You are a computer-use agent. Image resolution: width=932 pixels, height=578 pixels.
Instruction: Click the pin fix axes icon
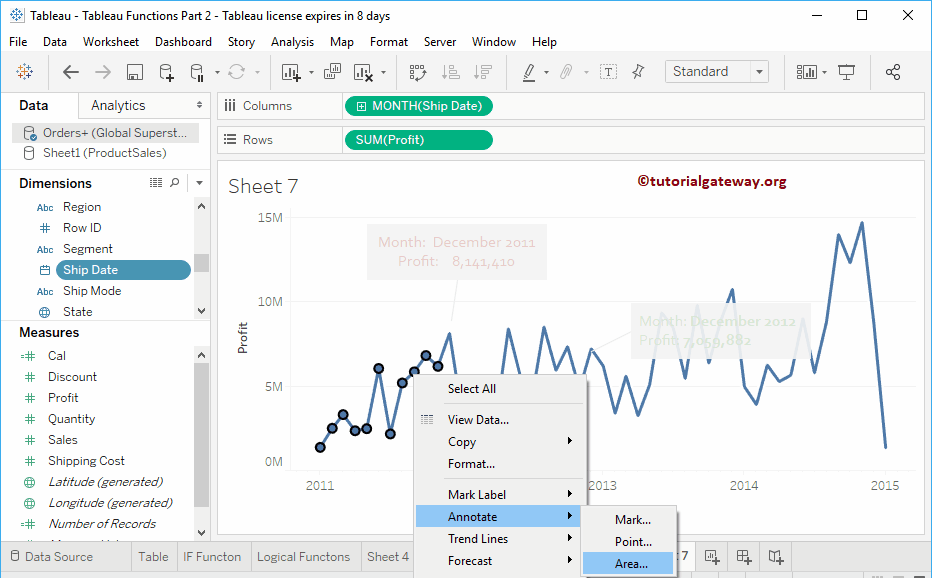tap(638, 72)
